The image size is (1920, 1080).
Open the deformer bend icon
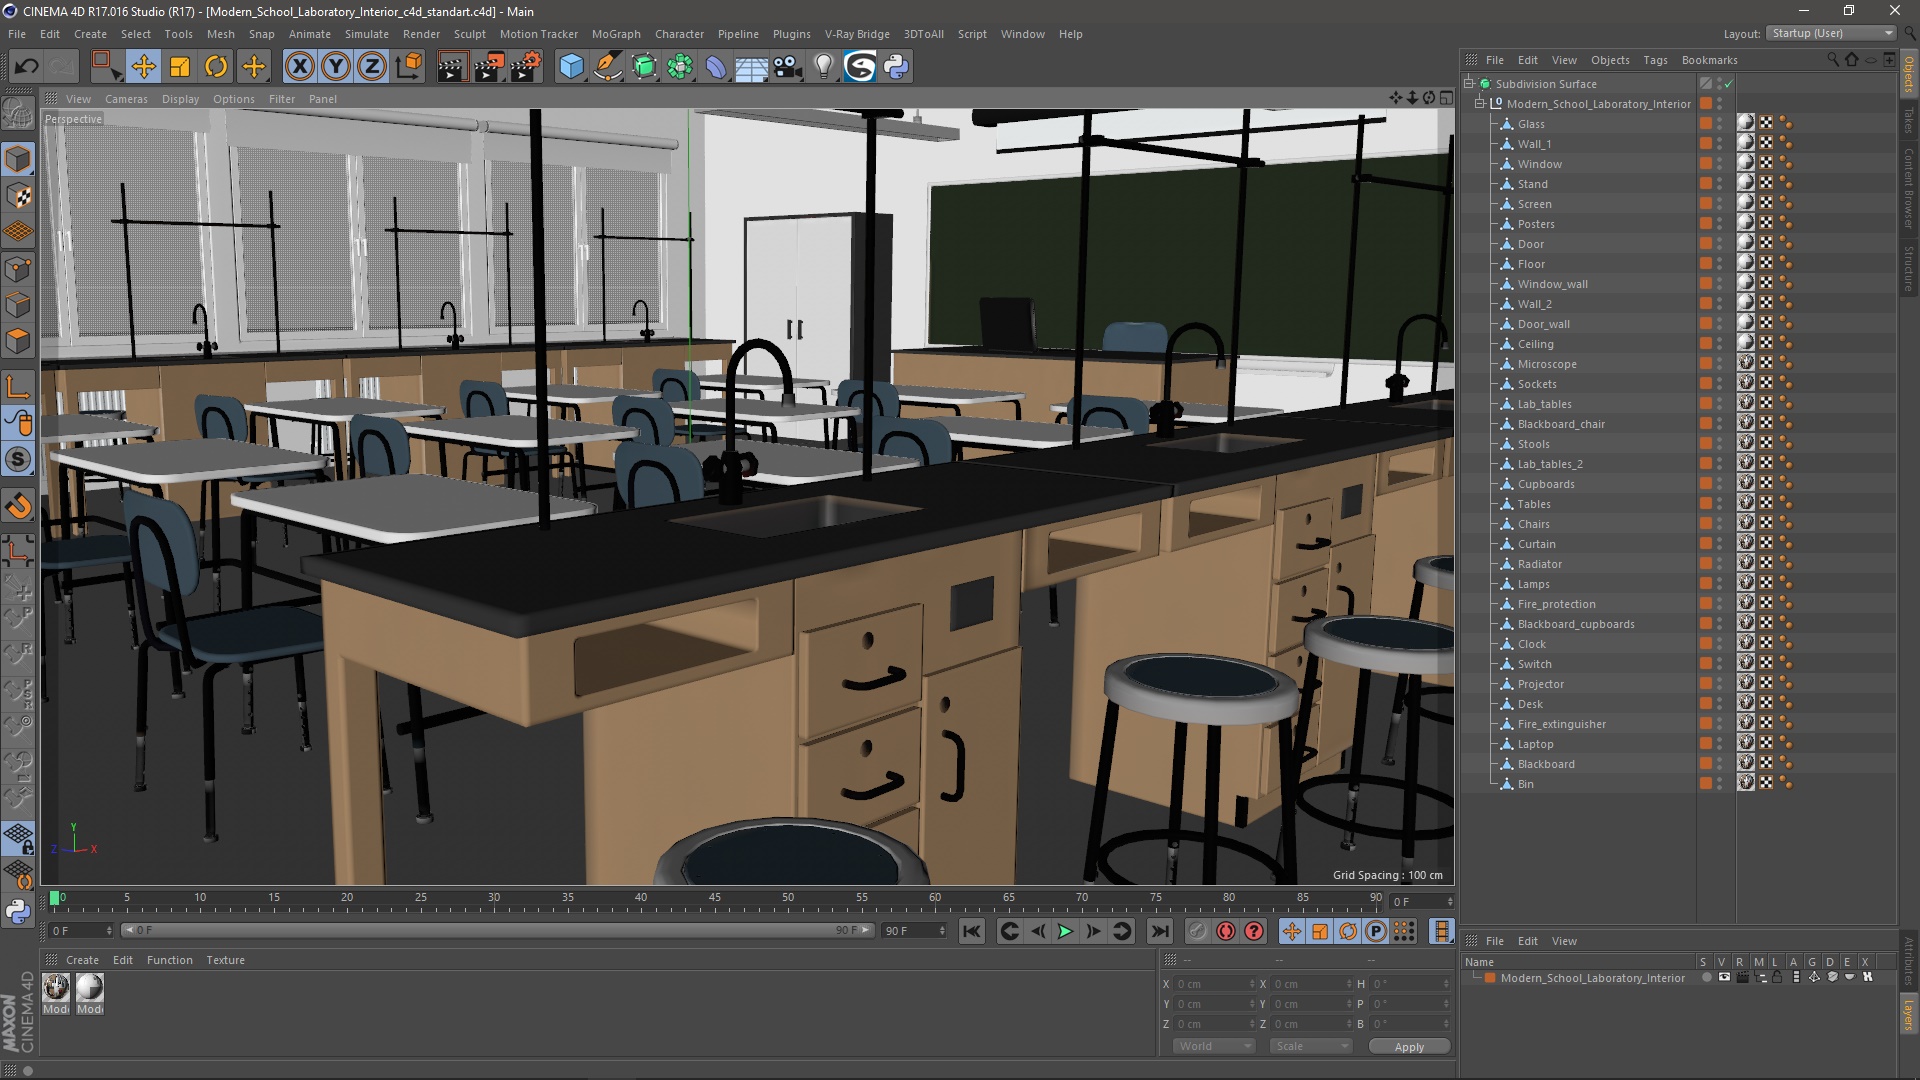tap(716, 67)
